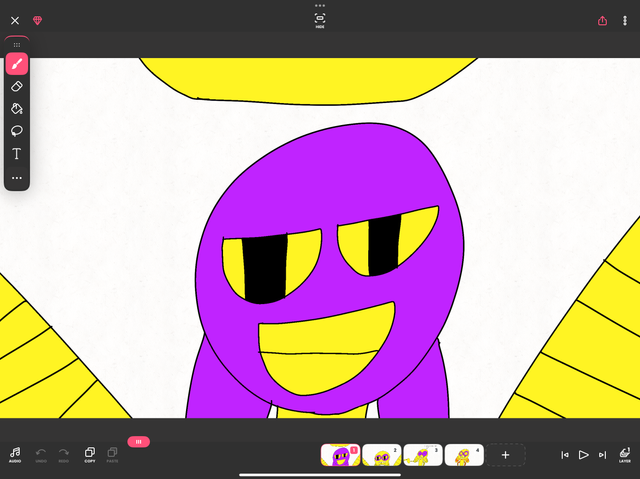Select the Eraser tool
The height and width of the screenshot is (479, 640).
[17, 87]
